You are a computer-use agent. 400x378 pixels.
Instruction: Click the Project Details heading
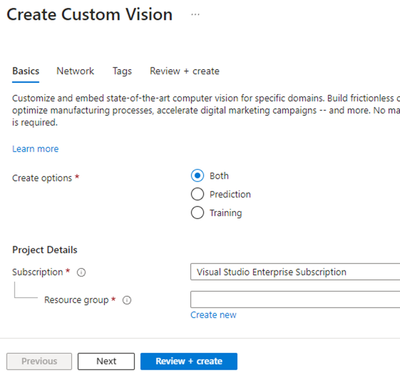tap(45, 250)
